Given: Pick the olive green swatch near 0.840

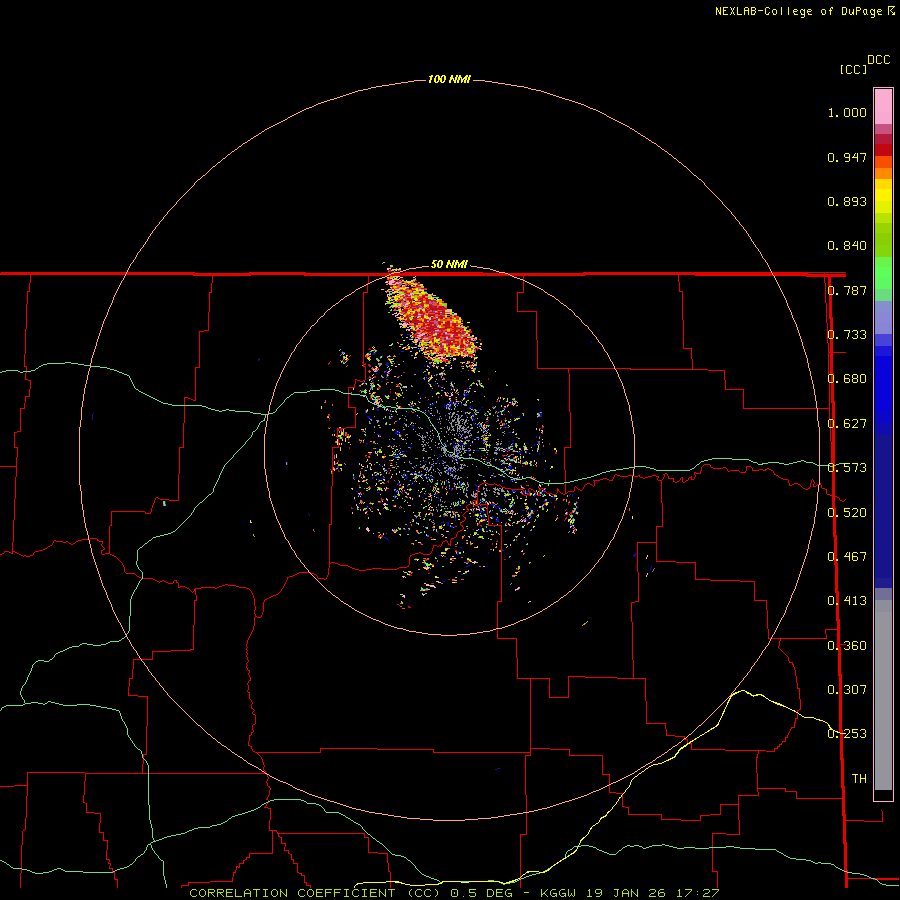Looking at the screenshot, I should coord(883,239).
